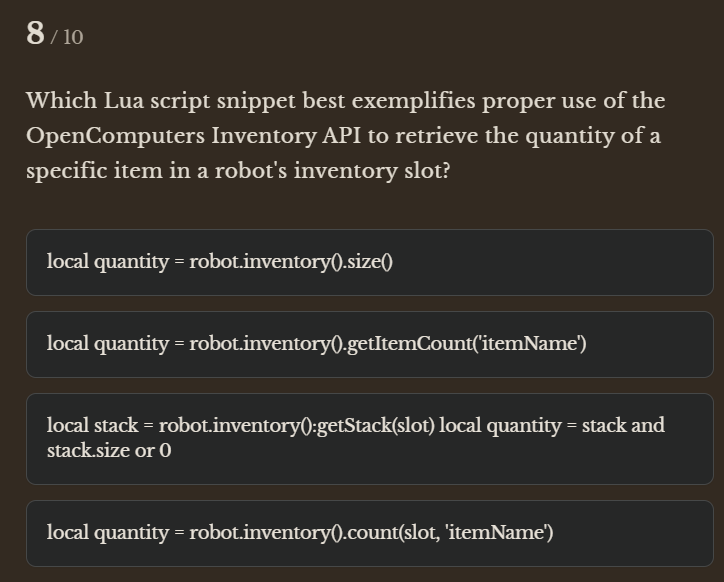Select the count(slot, 'itemName') answer
This screenshot has height=582, width=724.
click(370, 533)
